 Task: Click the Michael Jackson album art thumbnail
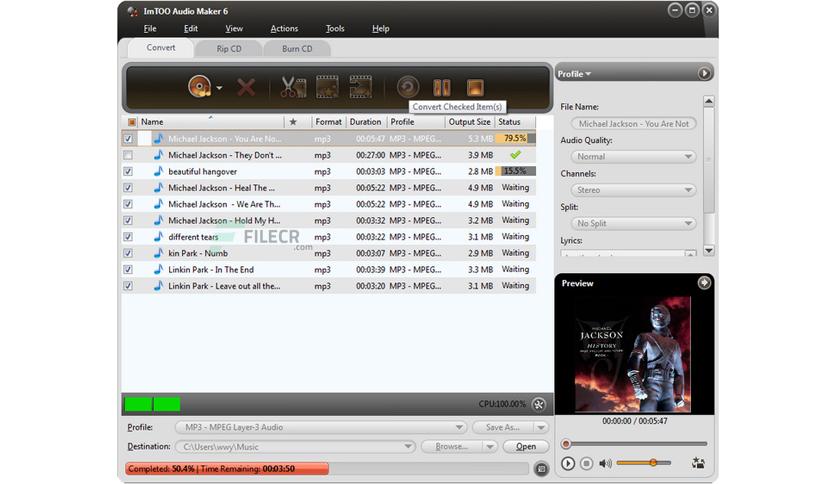(633, 354)
